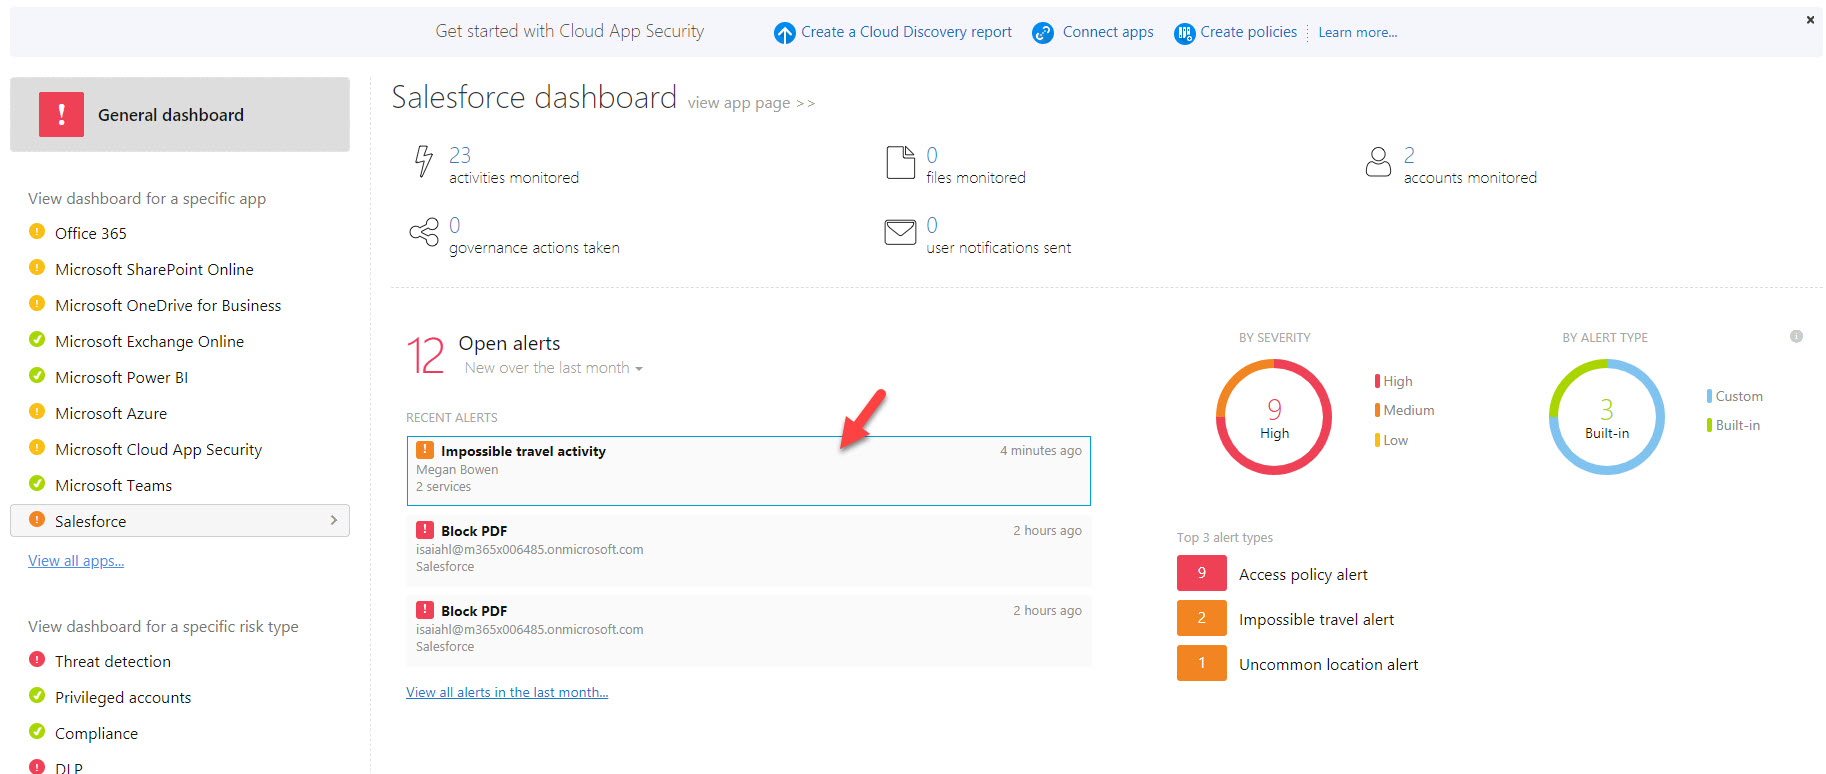Click the Microsoft OneDrive for Business status icon
Image resolution: width=1826 pixels, height=774 pixels.
click(37, 303)
